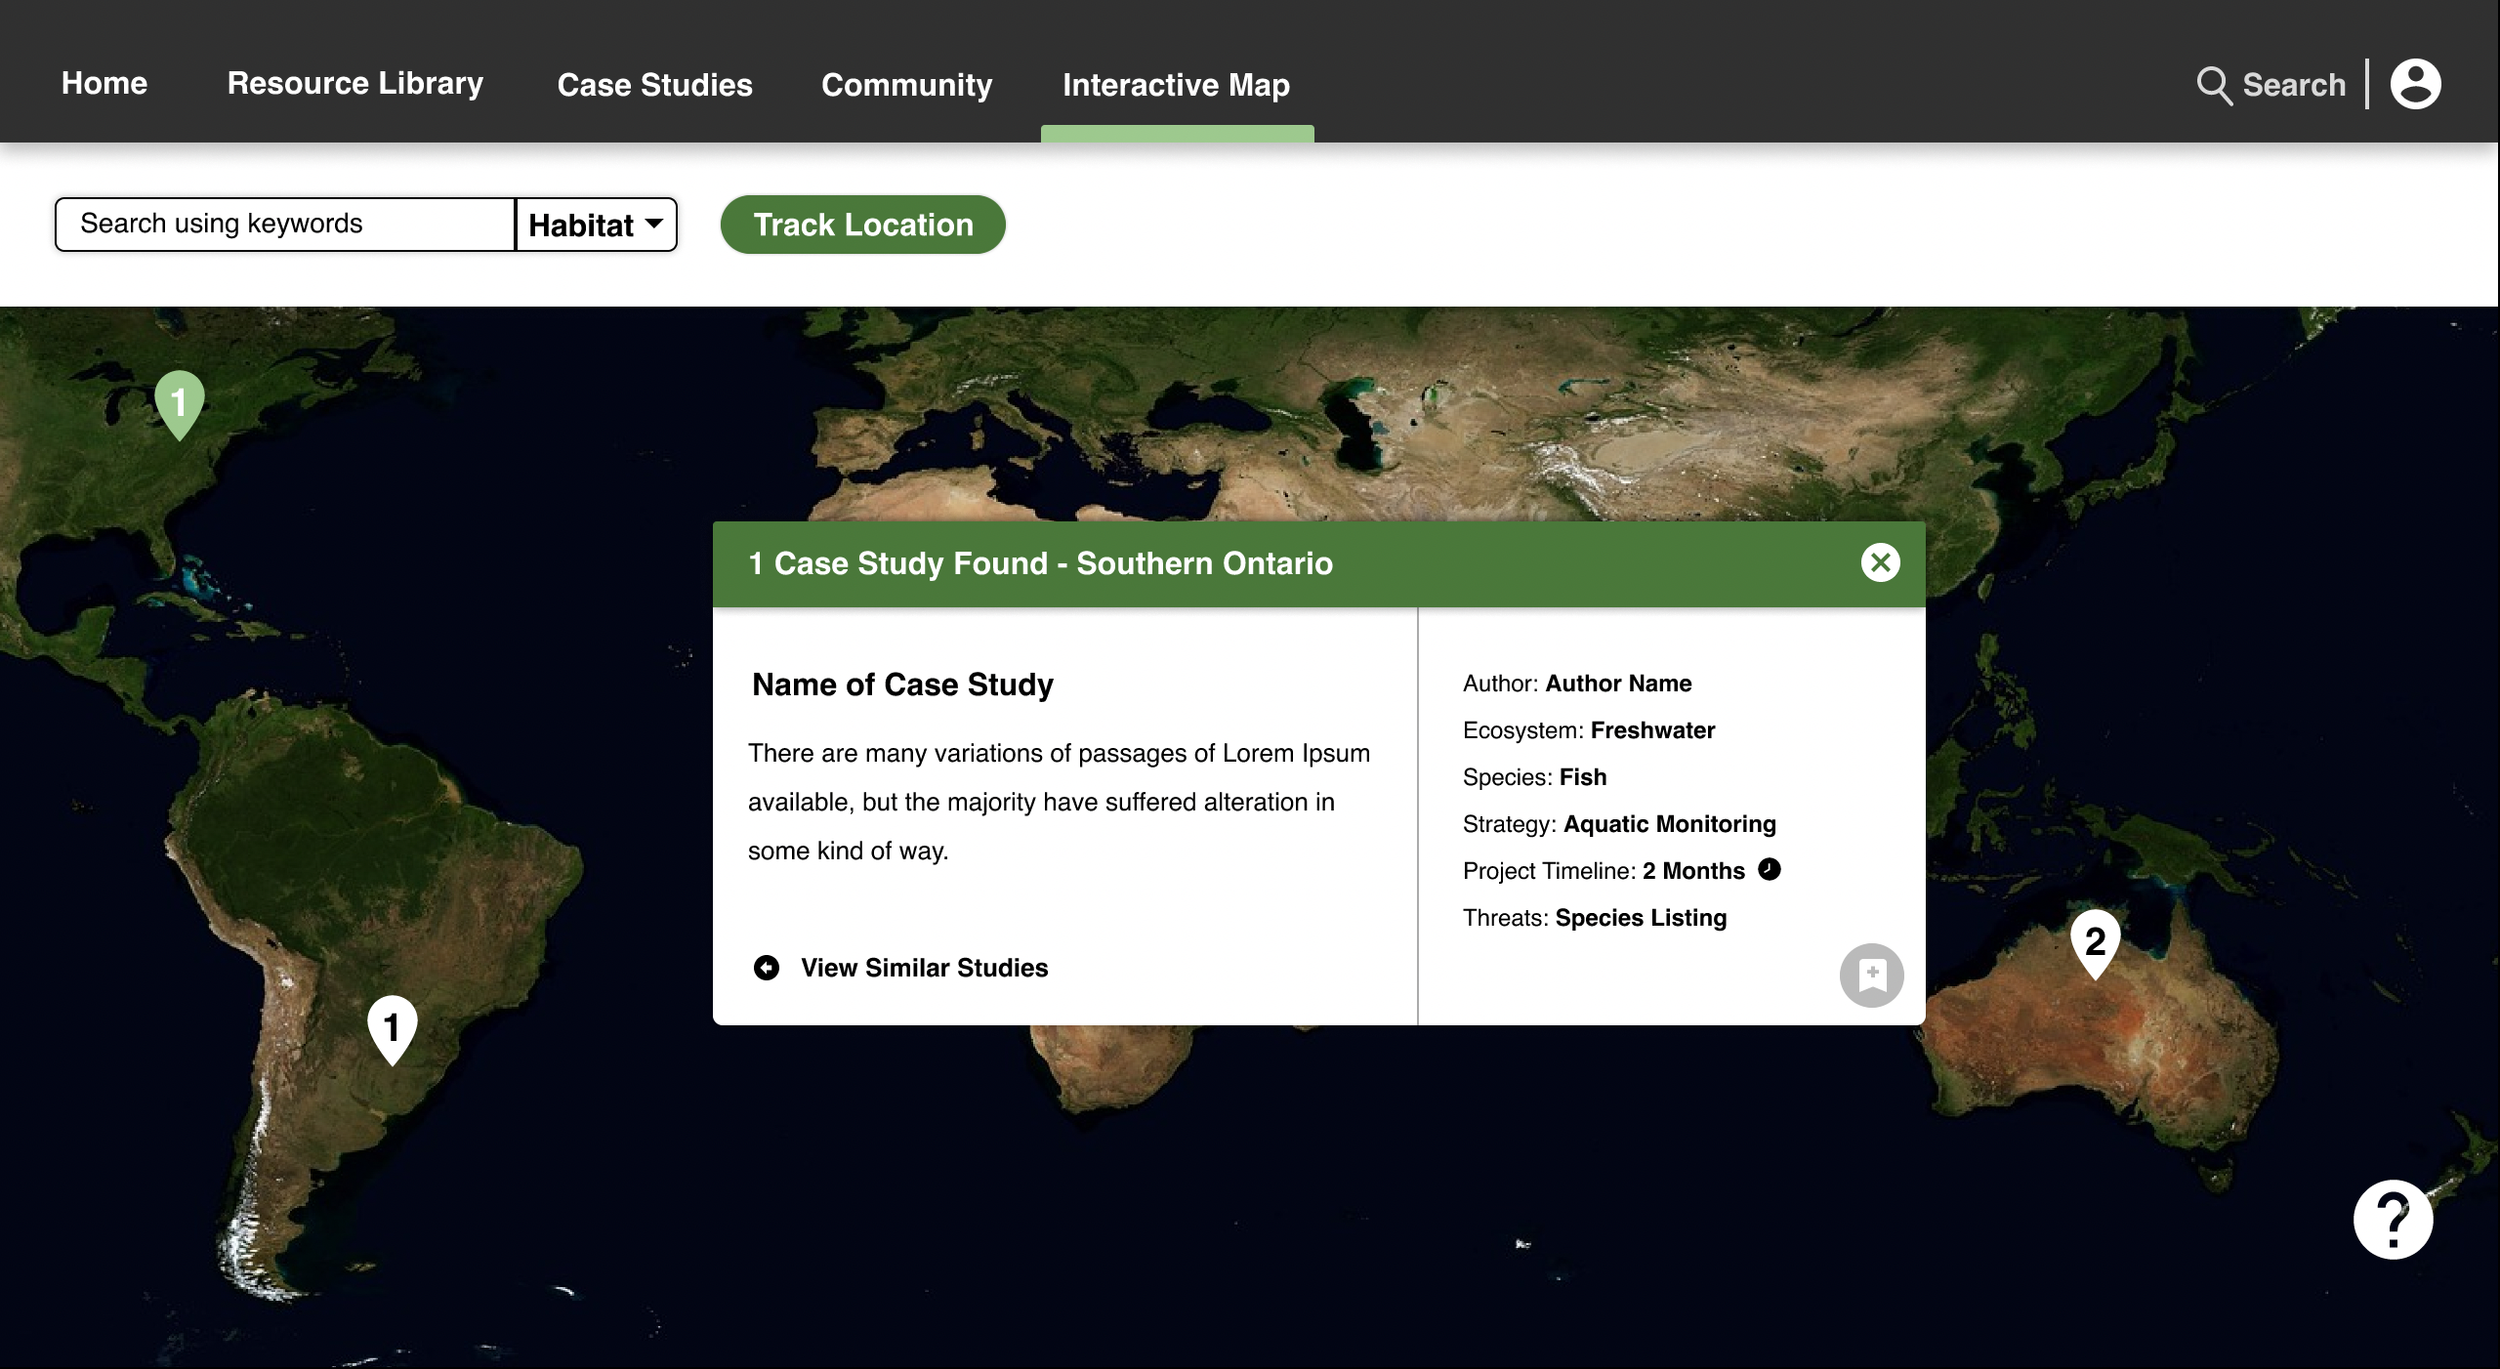Open the Search function
The width and height of the screenshot is (2500, 1369).
coord(2270,84)
